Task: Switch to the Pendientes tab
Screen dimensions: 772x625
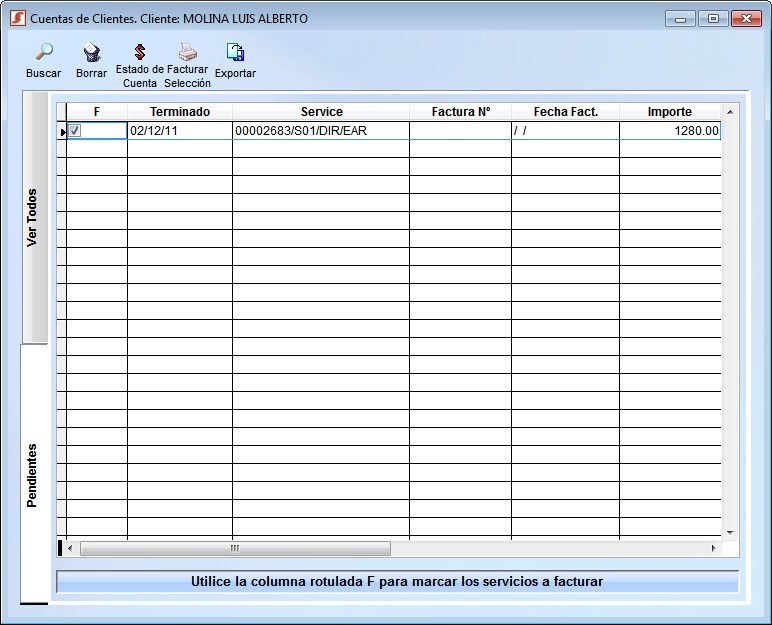Action: tap(35, 475)
